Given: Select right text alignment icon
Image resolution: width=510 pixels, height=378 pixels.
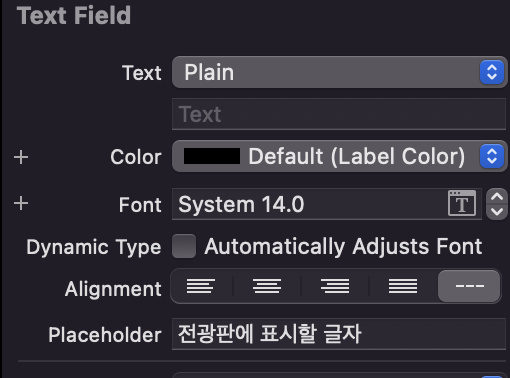Looking at the screenshot, I should click(x=335, y=286).
